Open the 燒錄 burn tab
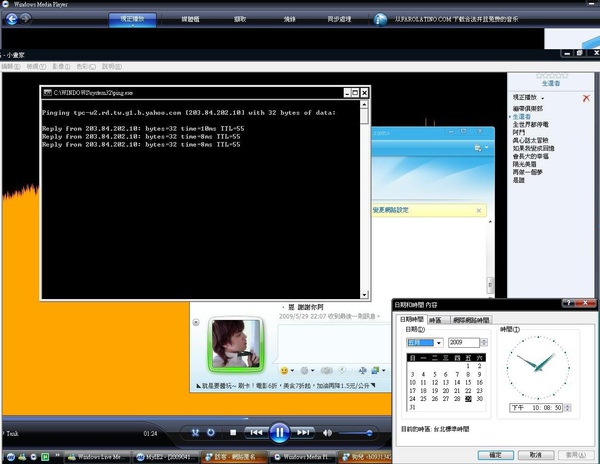 (290, 19)
